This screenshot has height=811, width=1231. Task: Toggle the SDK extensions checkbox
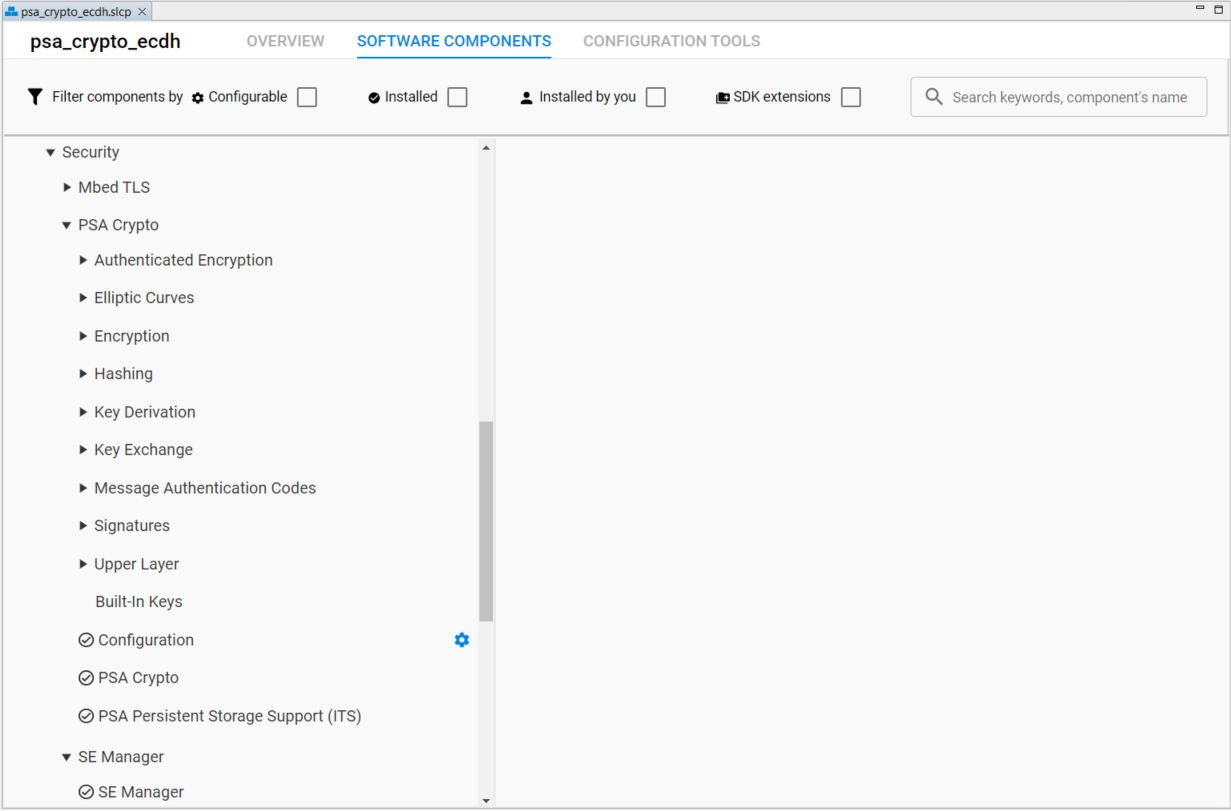[x=850, y=96]
